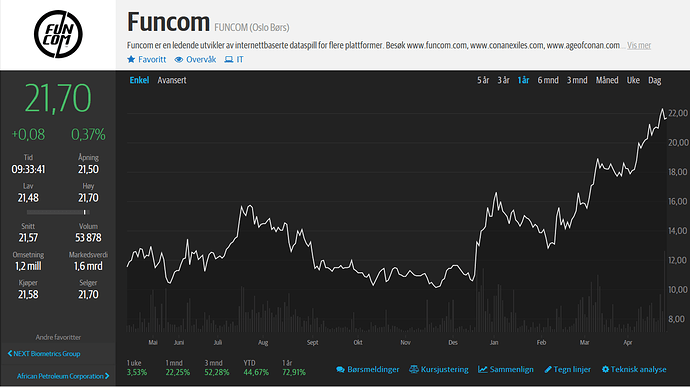Open Teknisk analyse view

[x=639, y=369]
